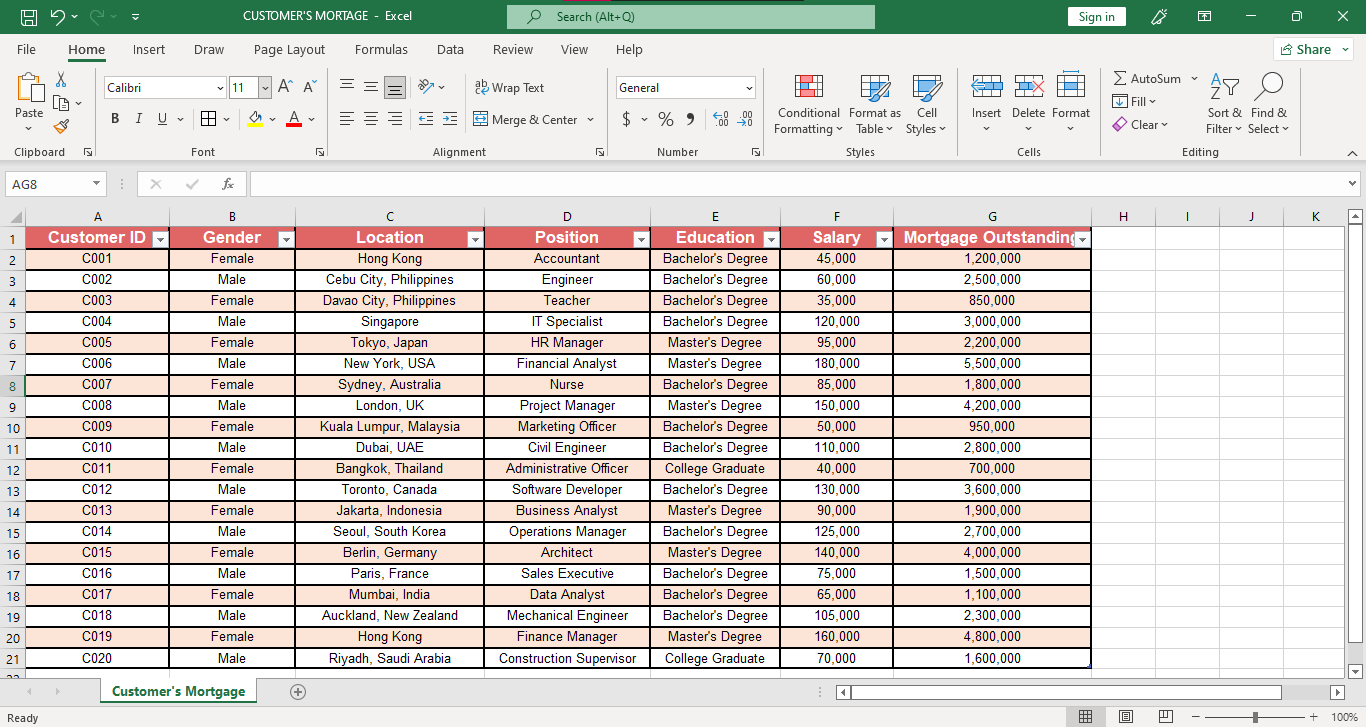Open the Salary column filter dropdown
Image resolution: width=1366 pixels, height=727 pixels.
pos(883,239)
